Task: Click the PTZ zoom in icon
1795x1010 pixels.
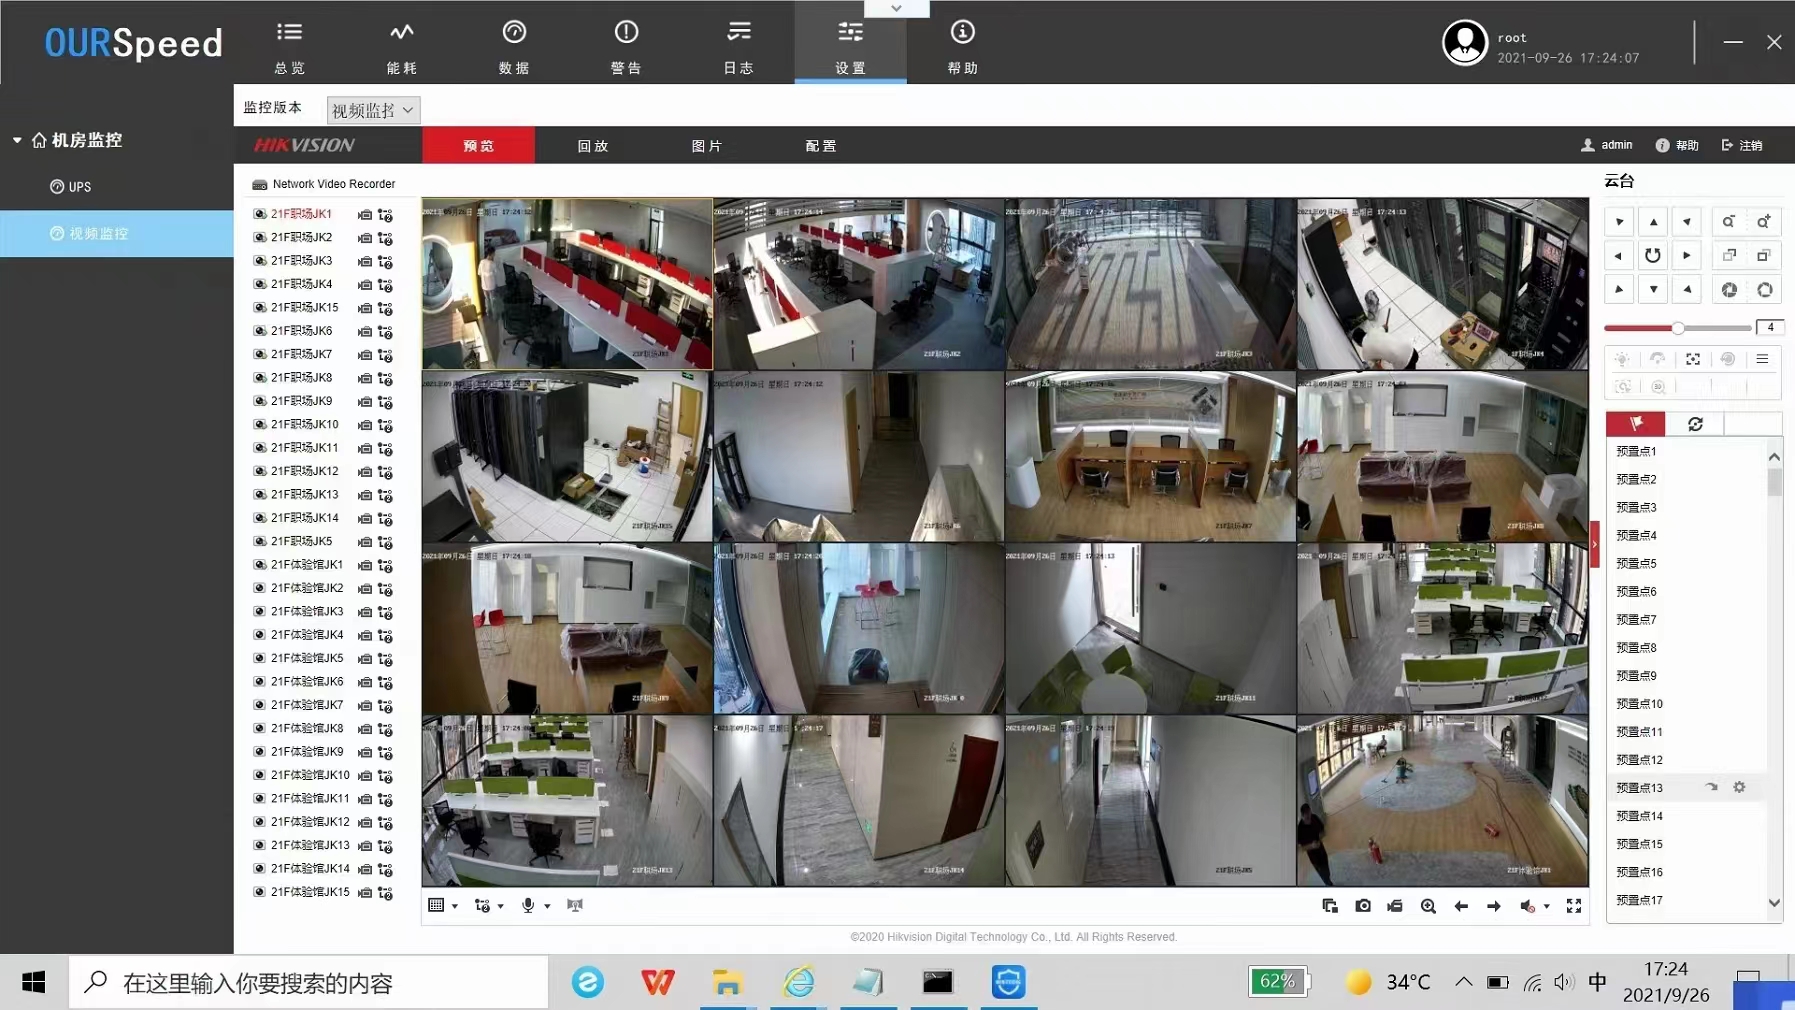Action: coord(1764,222)
